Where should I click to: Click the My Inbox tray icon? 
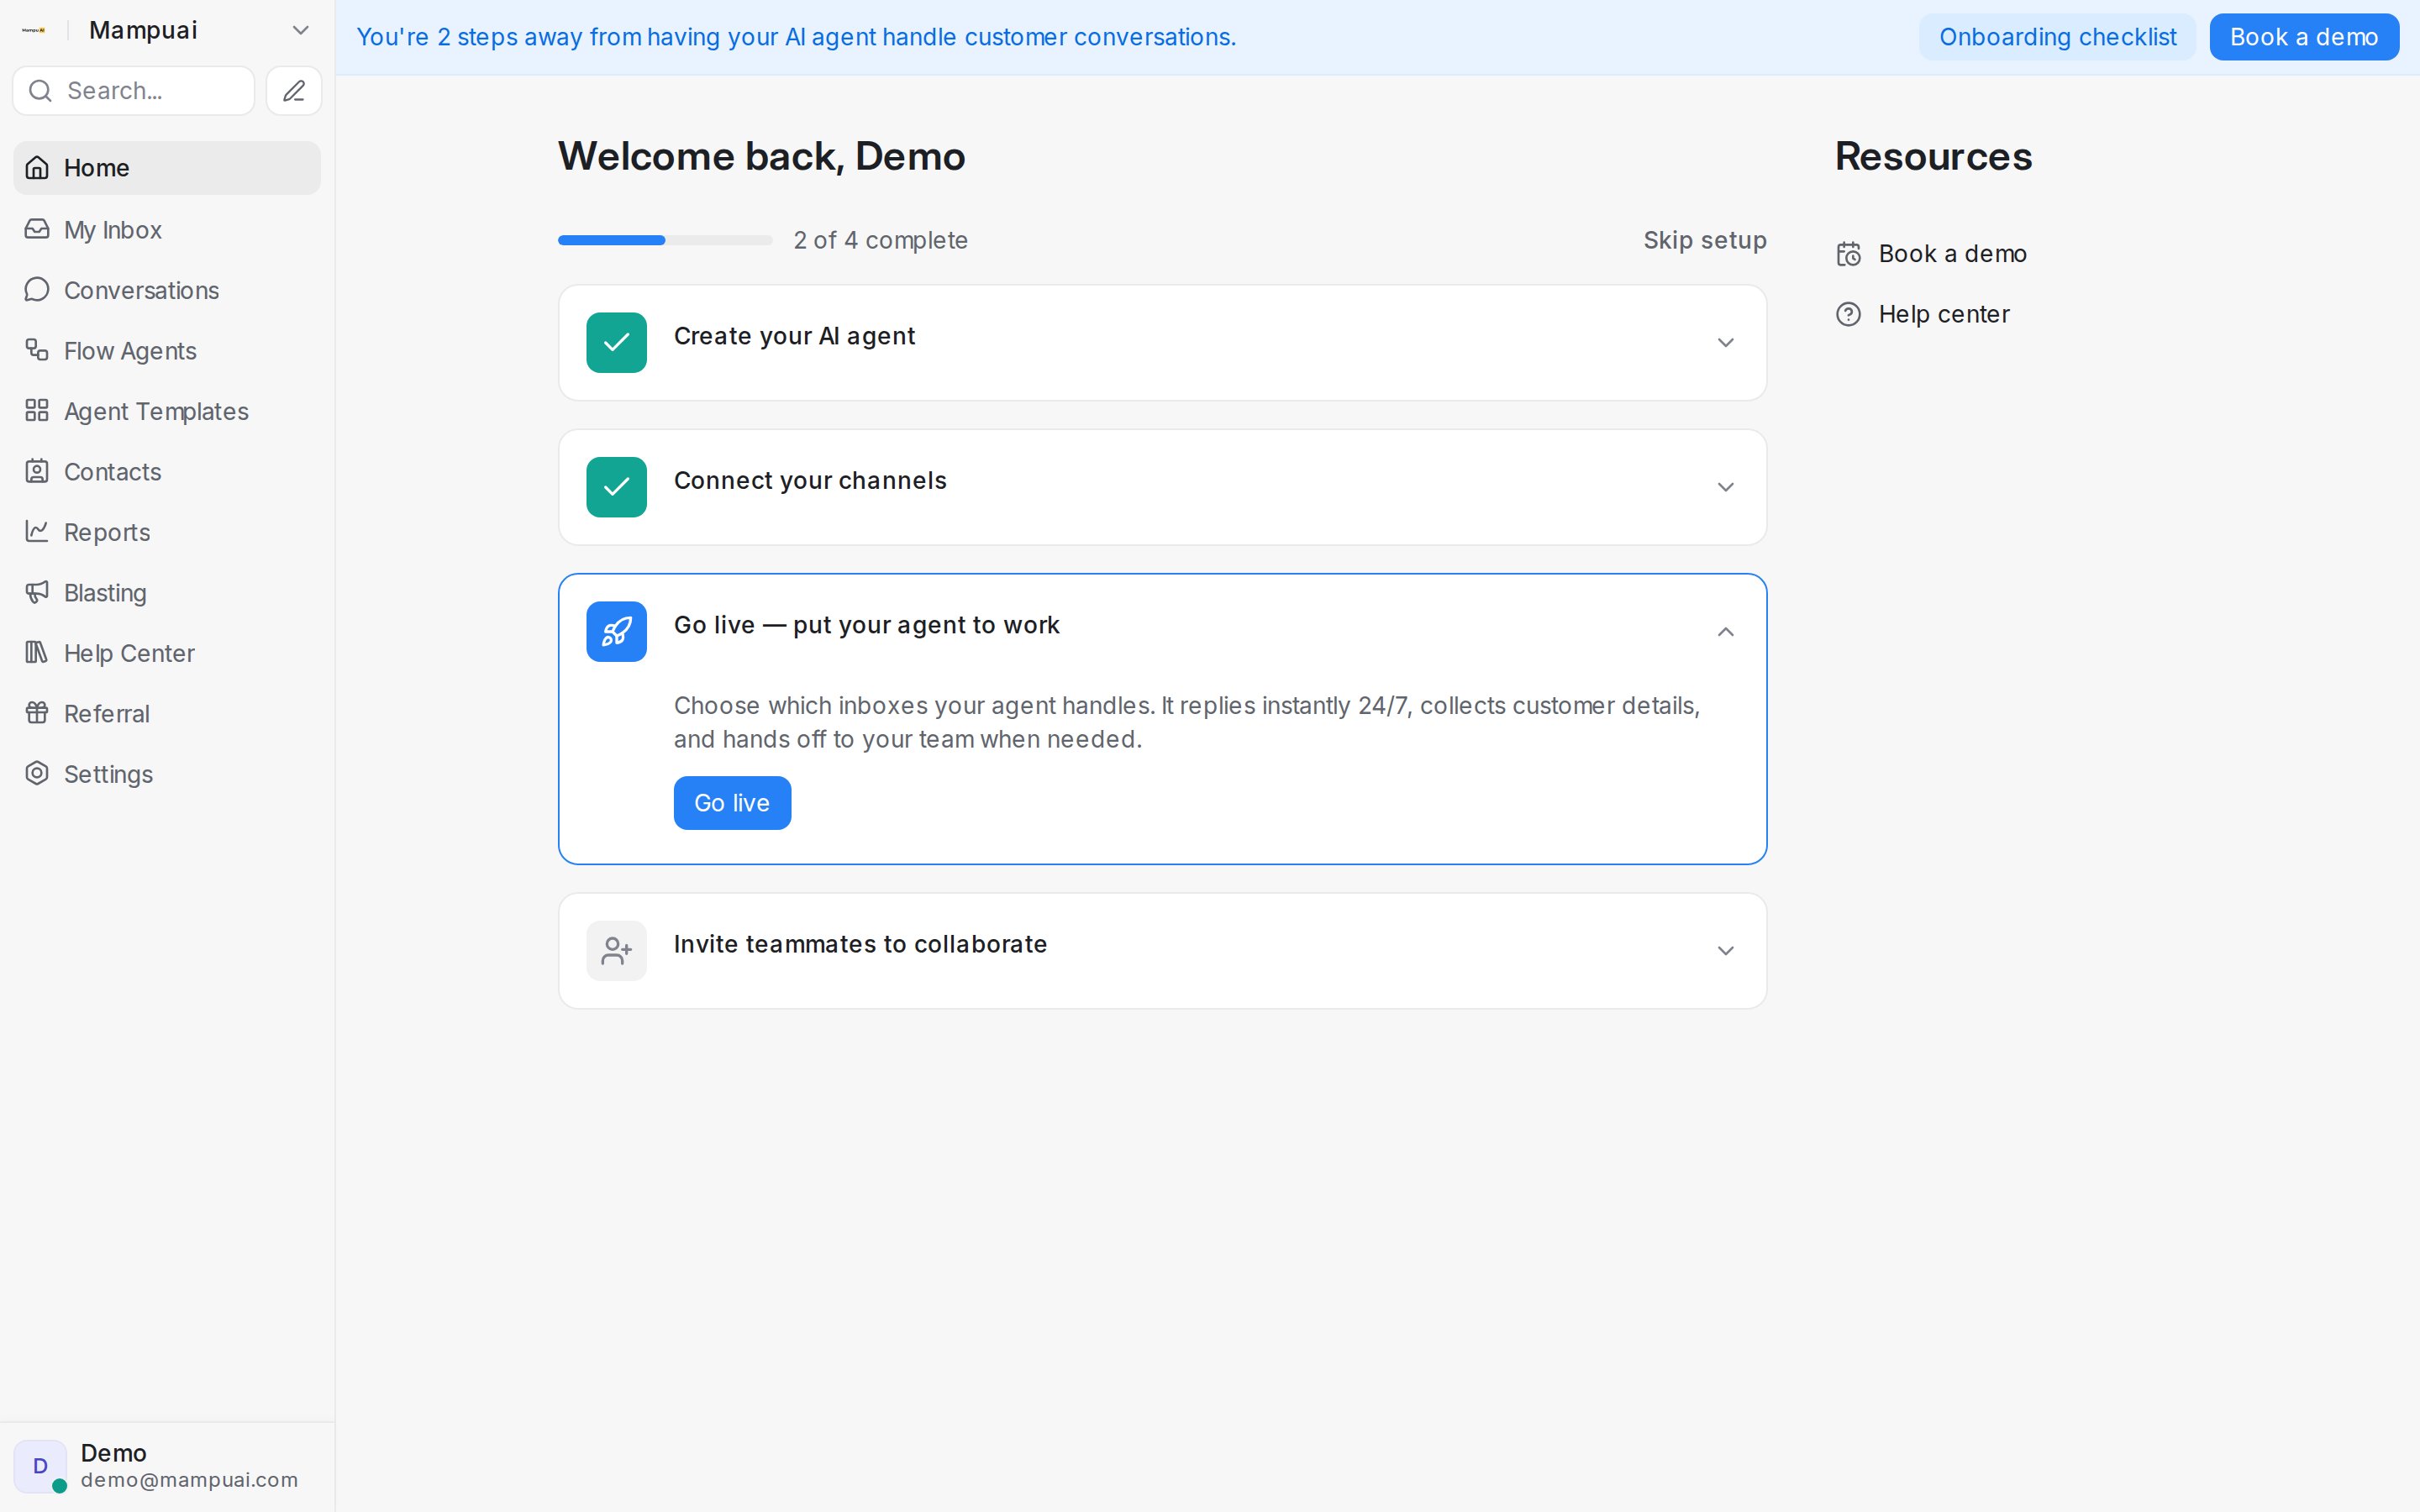tap(37, 229)
